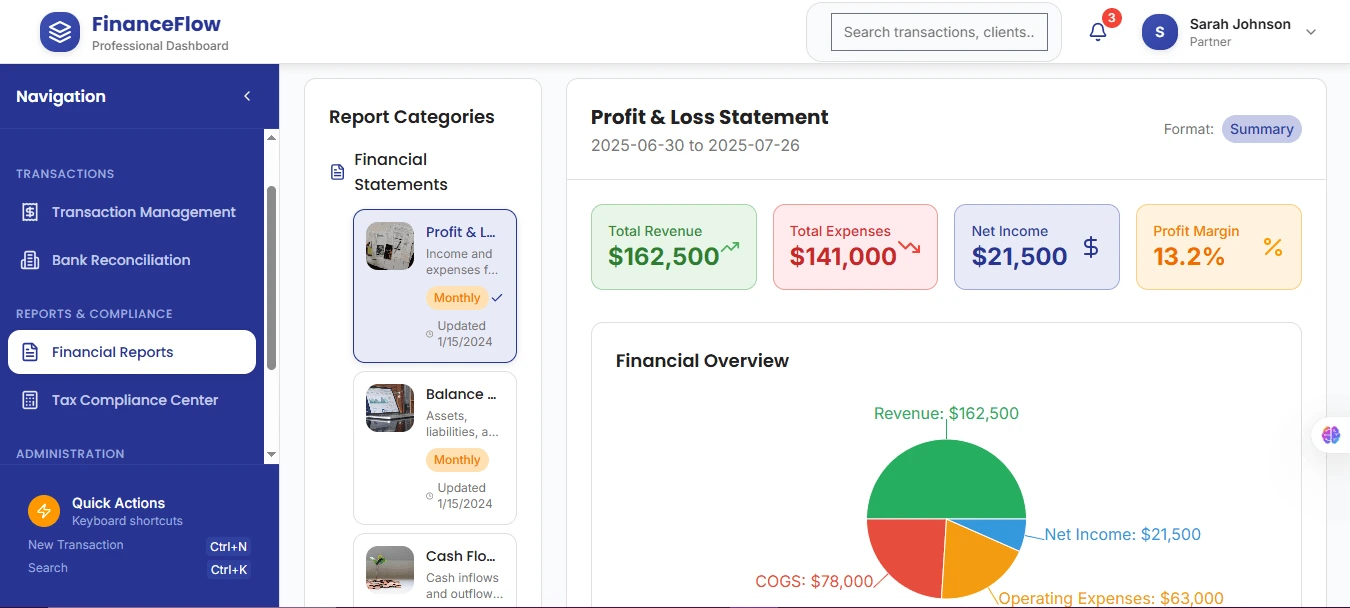This screenshot has height=608, width=1350.
Task: Expand the account dropdown beside Sarah Johnson
Action: [1310, 31]
